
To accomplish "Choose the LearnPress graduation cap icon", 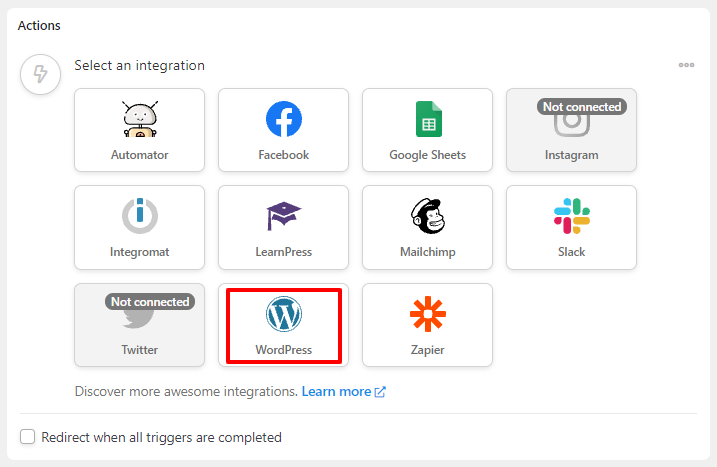I will point(284,216).
